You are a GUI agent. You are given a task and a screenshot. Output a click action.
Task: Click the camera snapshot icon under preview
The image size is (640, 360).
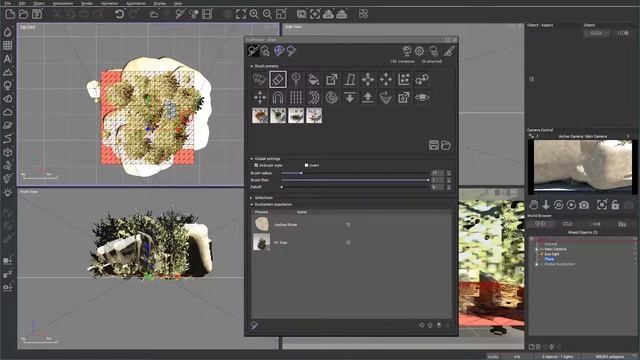[x=584, y=205]
